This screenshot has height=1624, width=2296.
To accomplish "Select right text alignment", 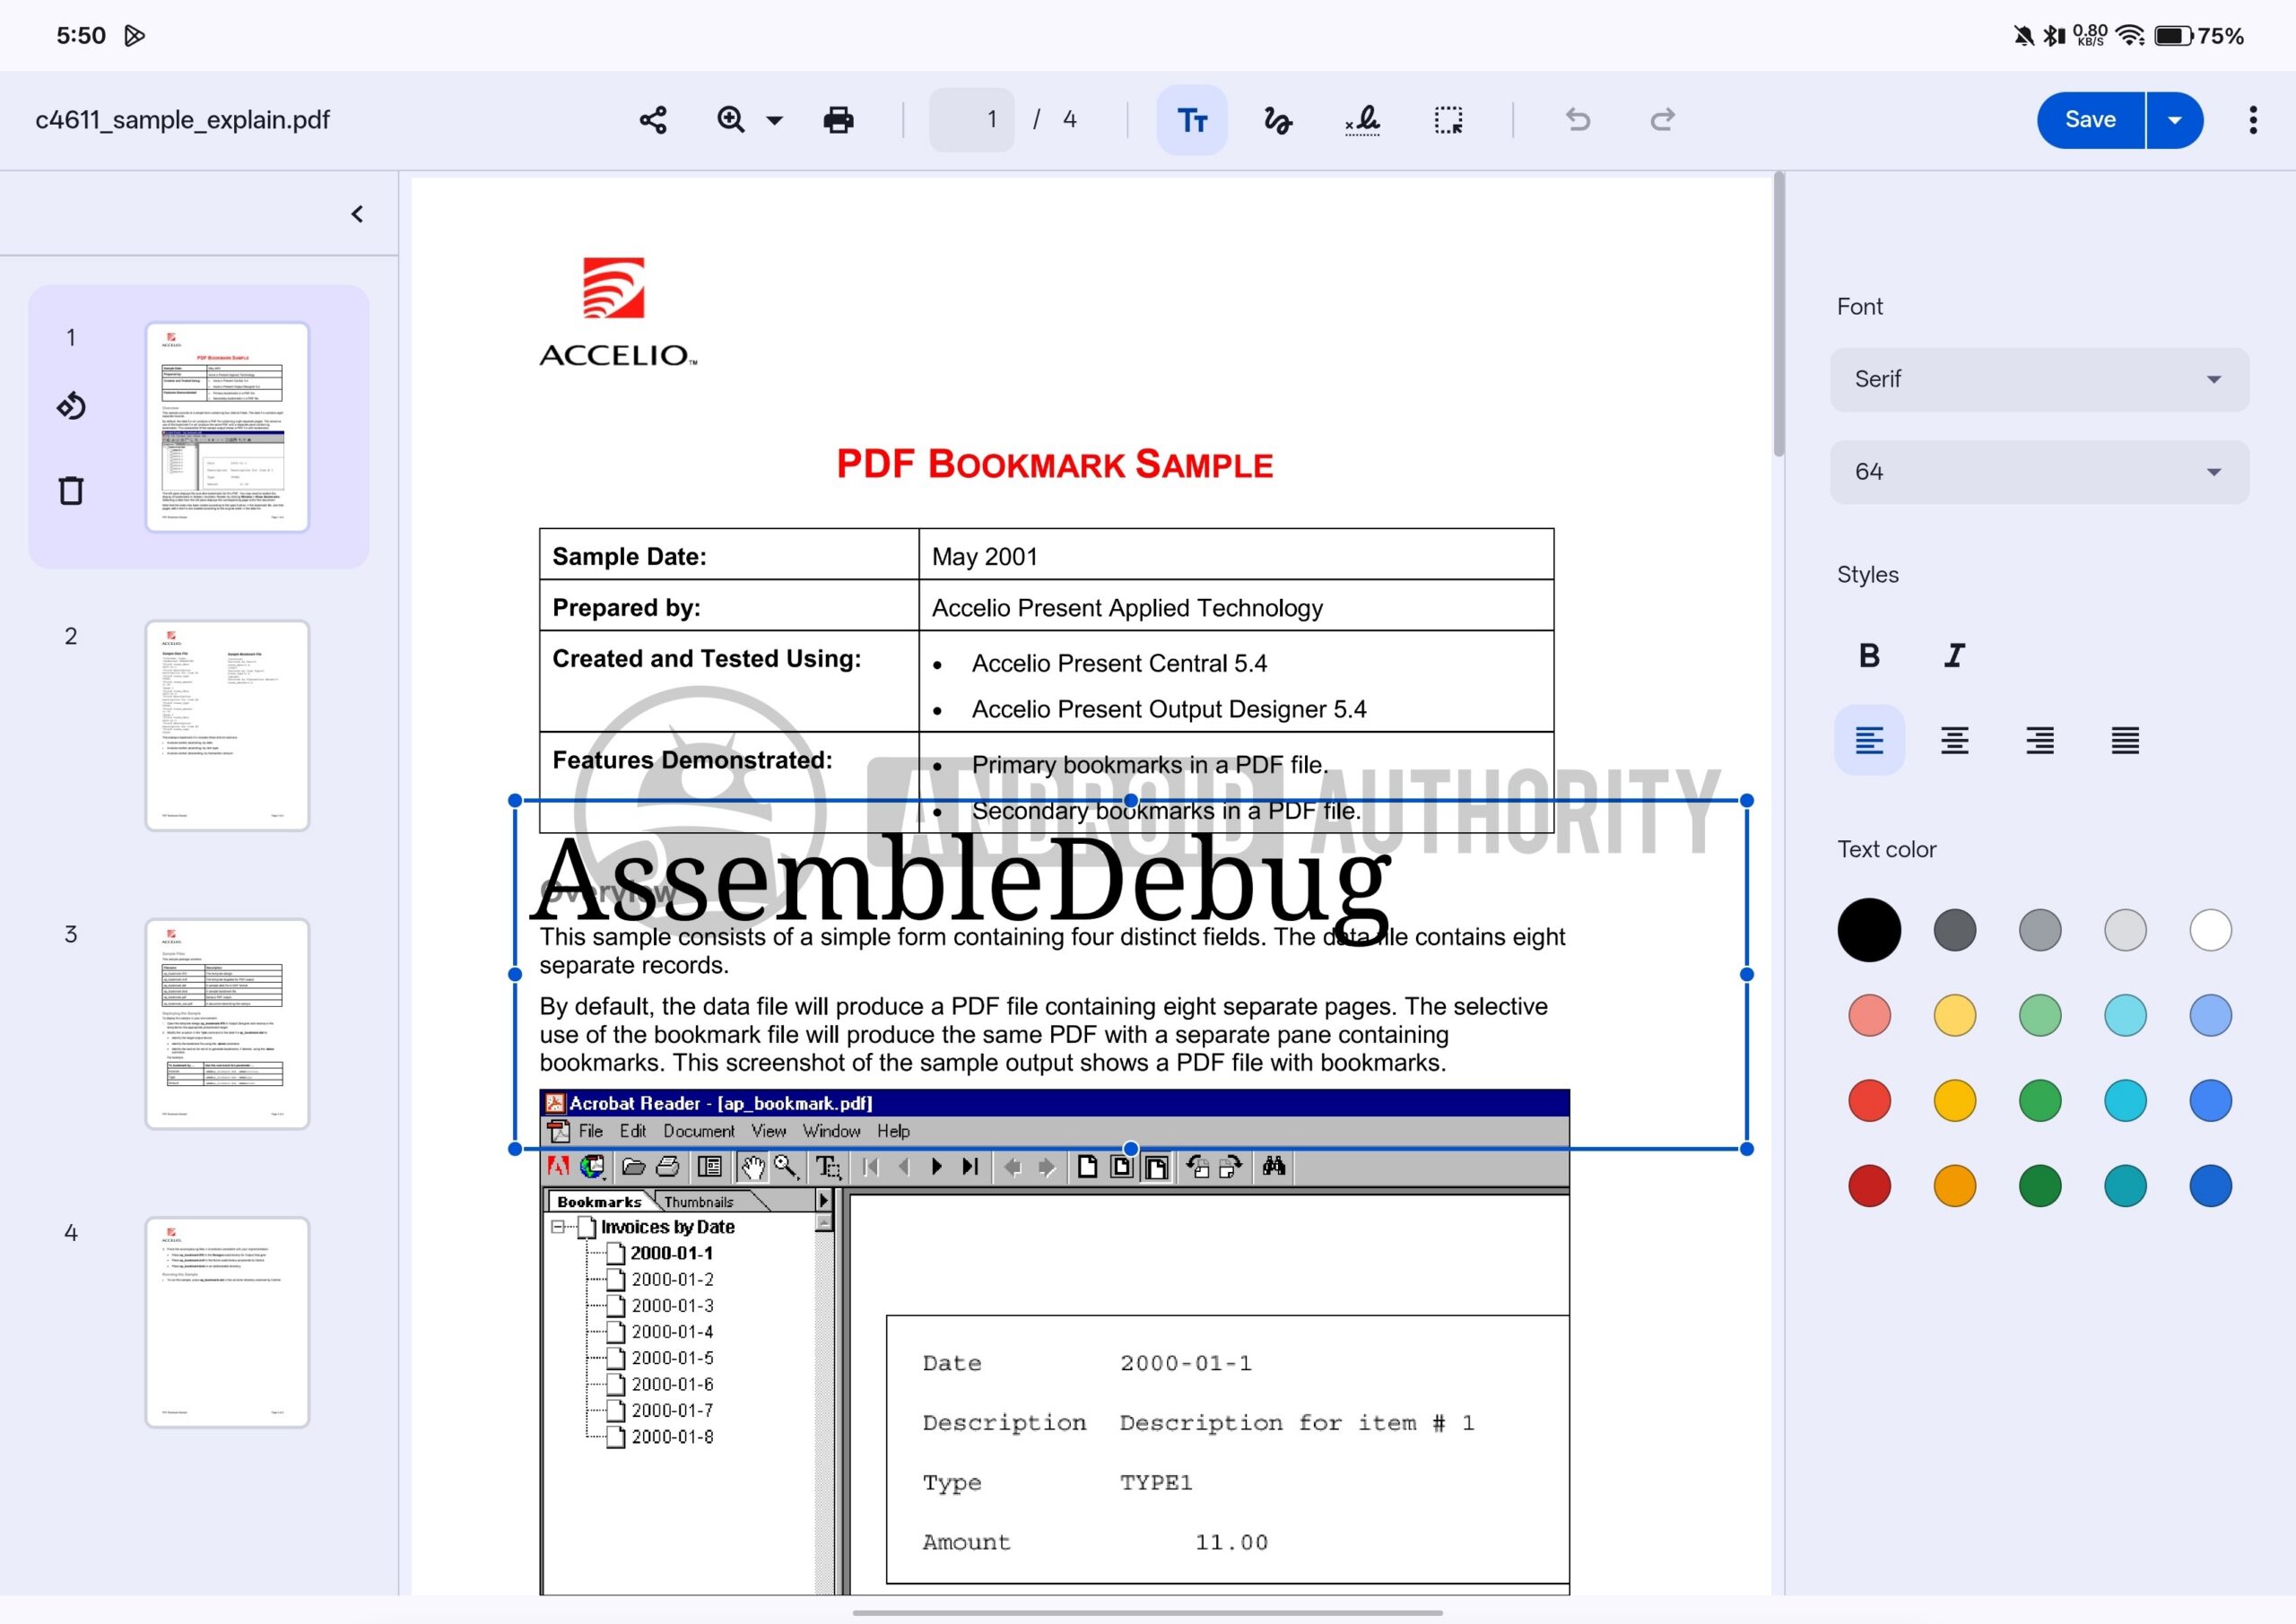I will (x=2040, y=740).
